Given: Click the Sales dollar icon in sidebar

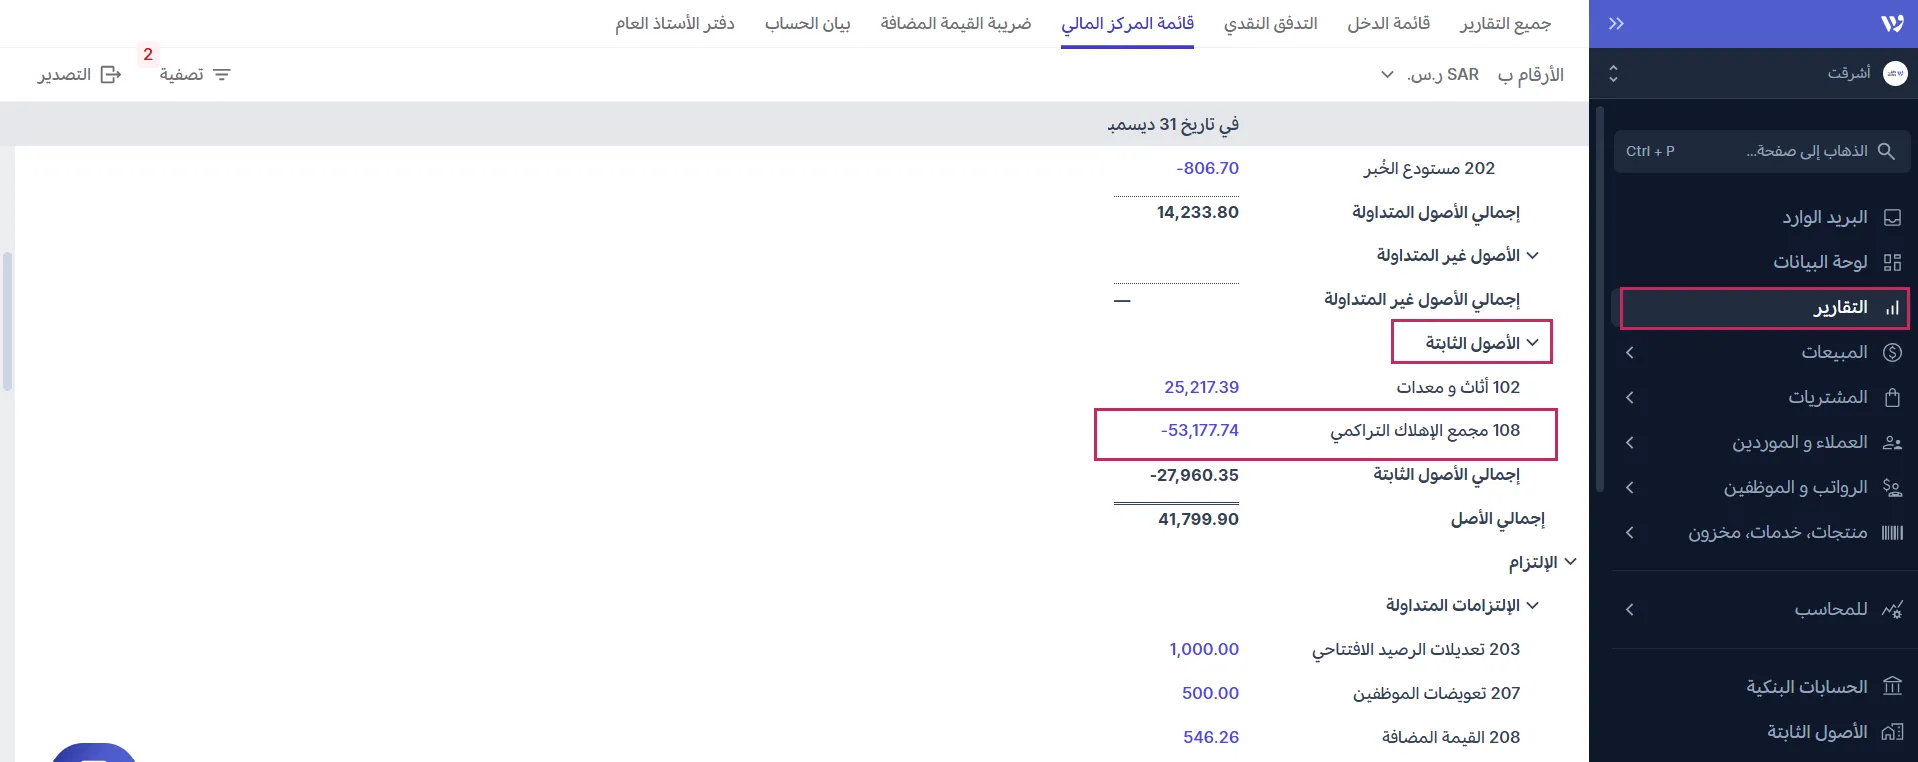Looking at the screenshot, I should (x=1893, y=352).
